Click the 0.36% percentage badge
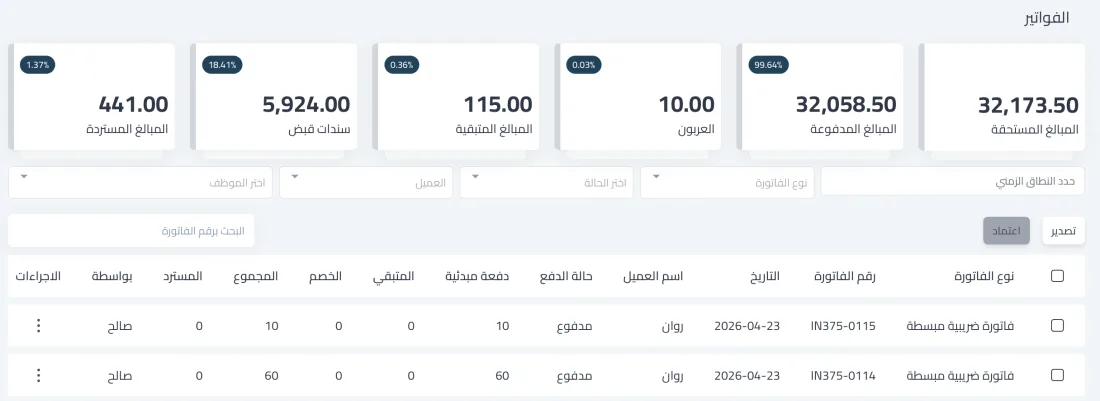The image size is (1100, 401). coord(403,65)
